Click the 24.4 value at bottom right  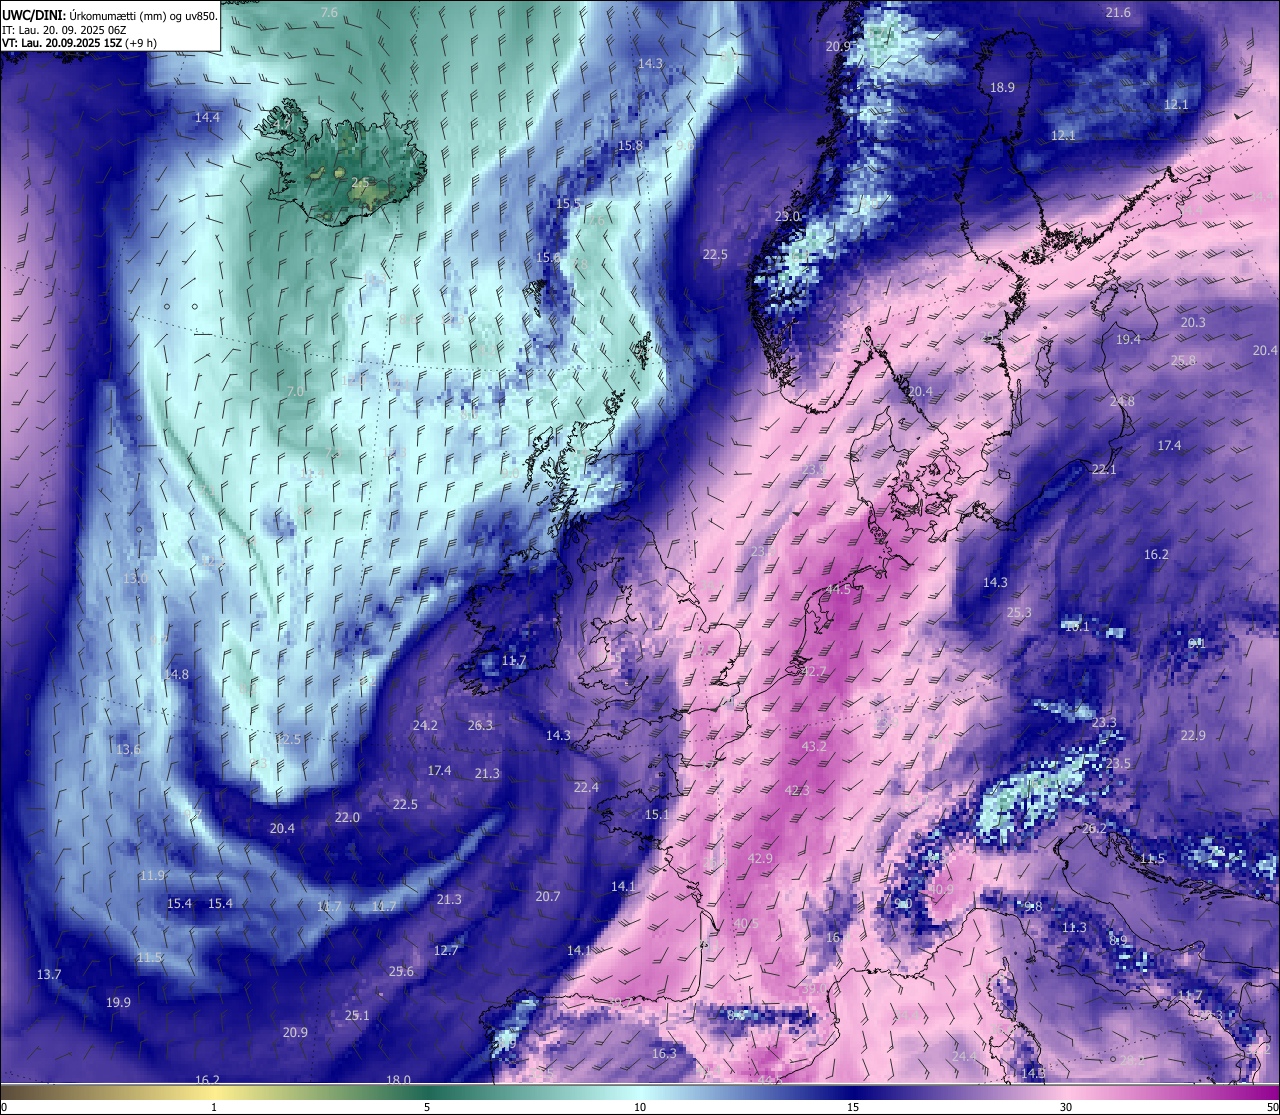point(964,1056)
